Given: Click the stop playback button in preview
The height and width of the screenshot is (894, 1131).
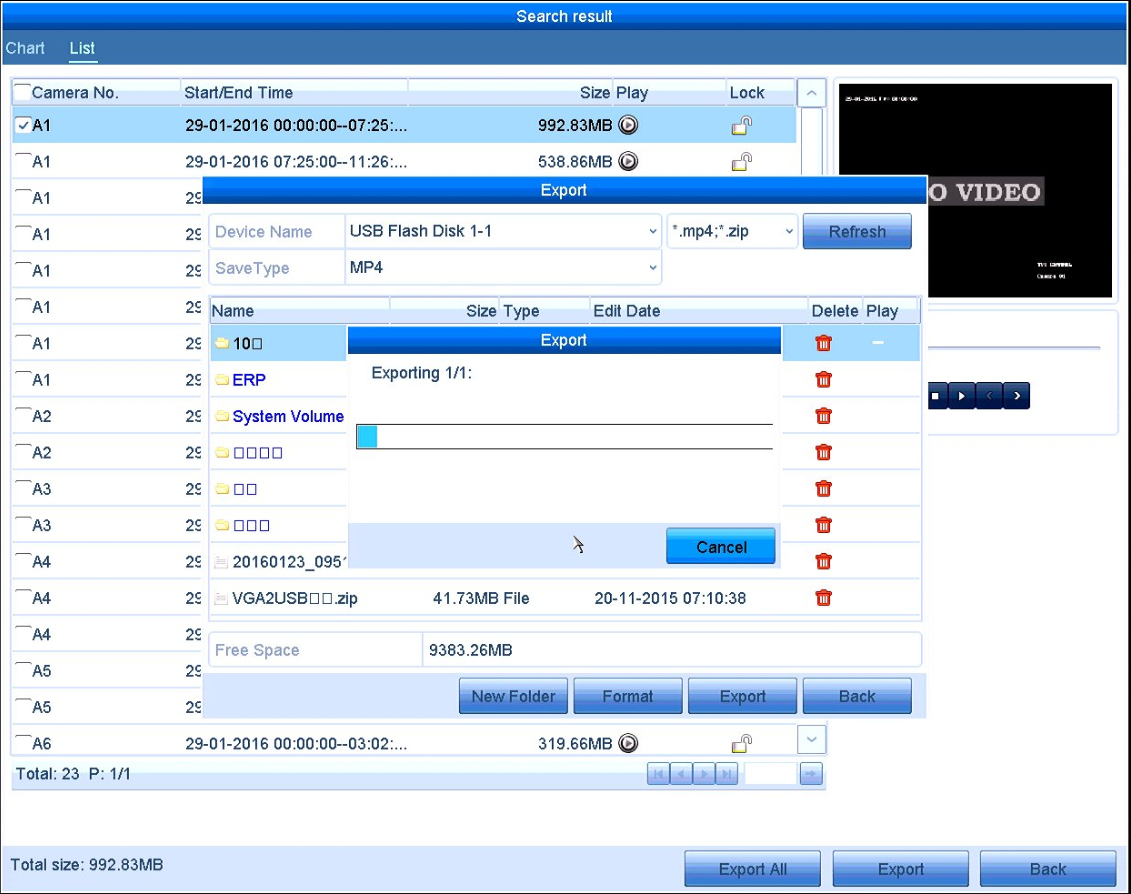Looking at the screenshot, I should point(936,395).
